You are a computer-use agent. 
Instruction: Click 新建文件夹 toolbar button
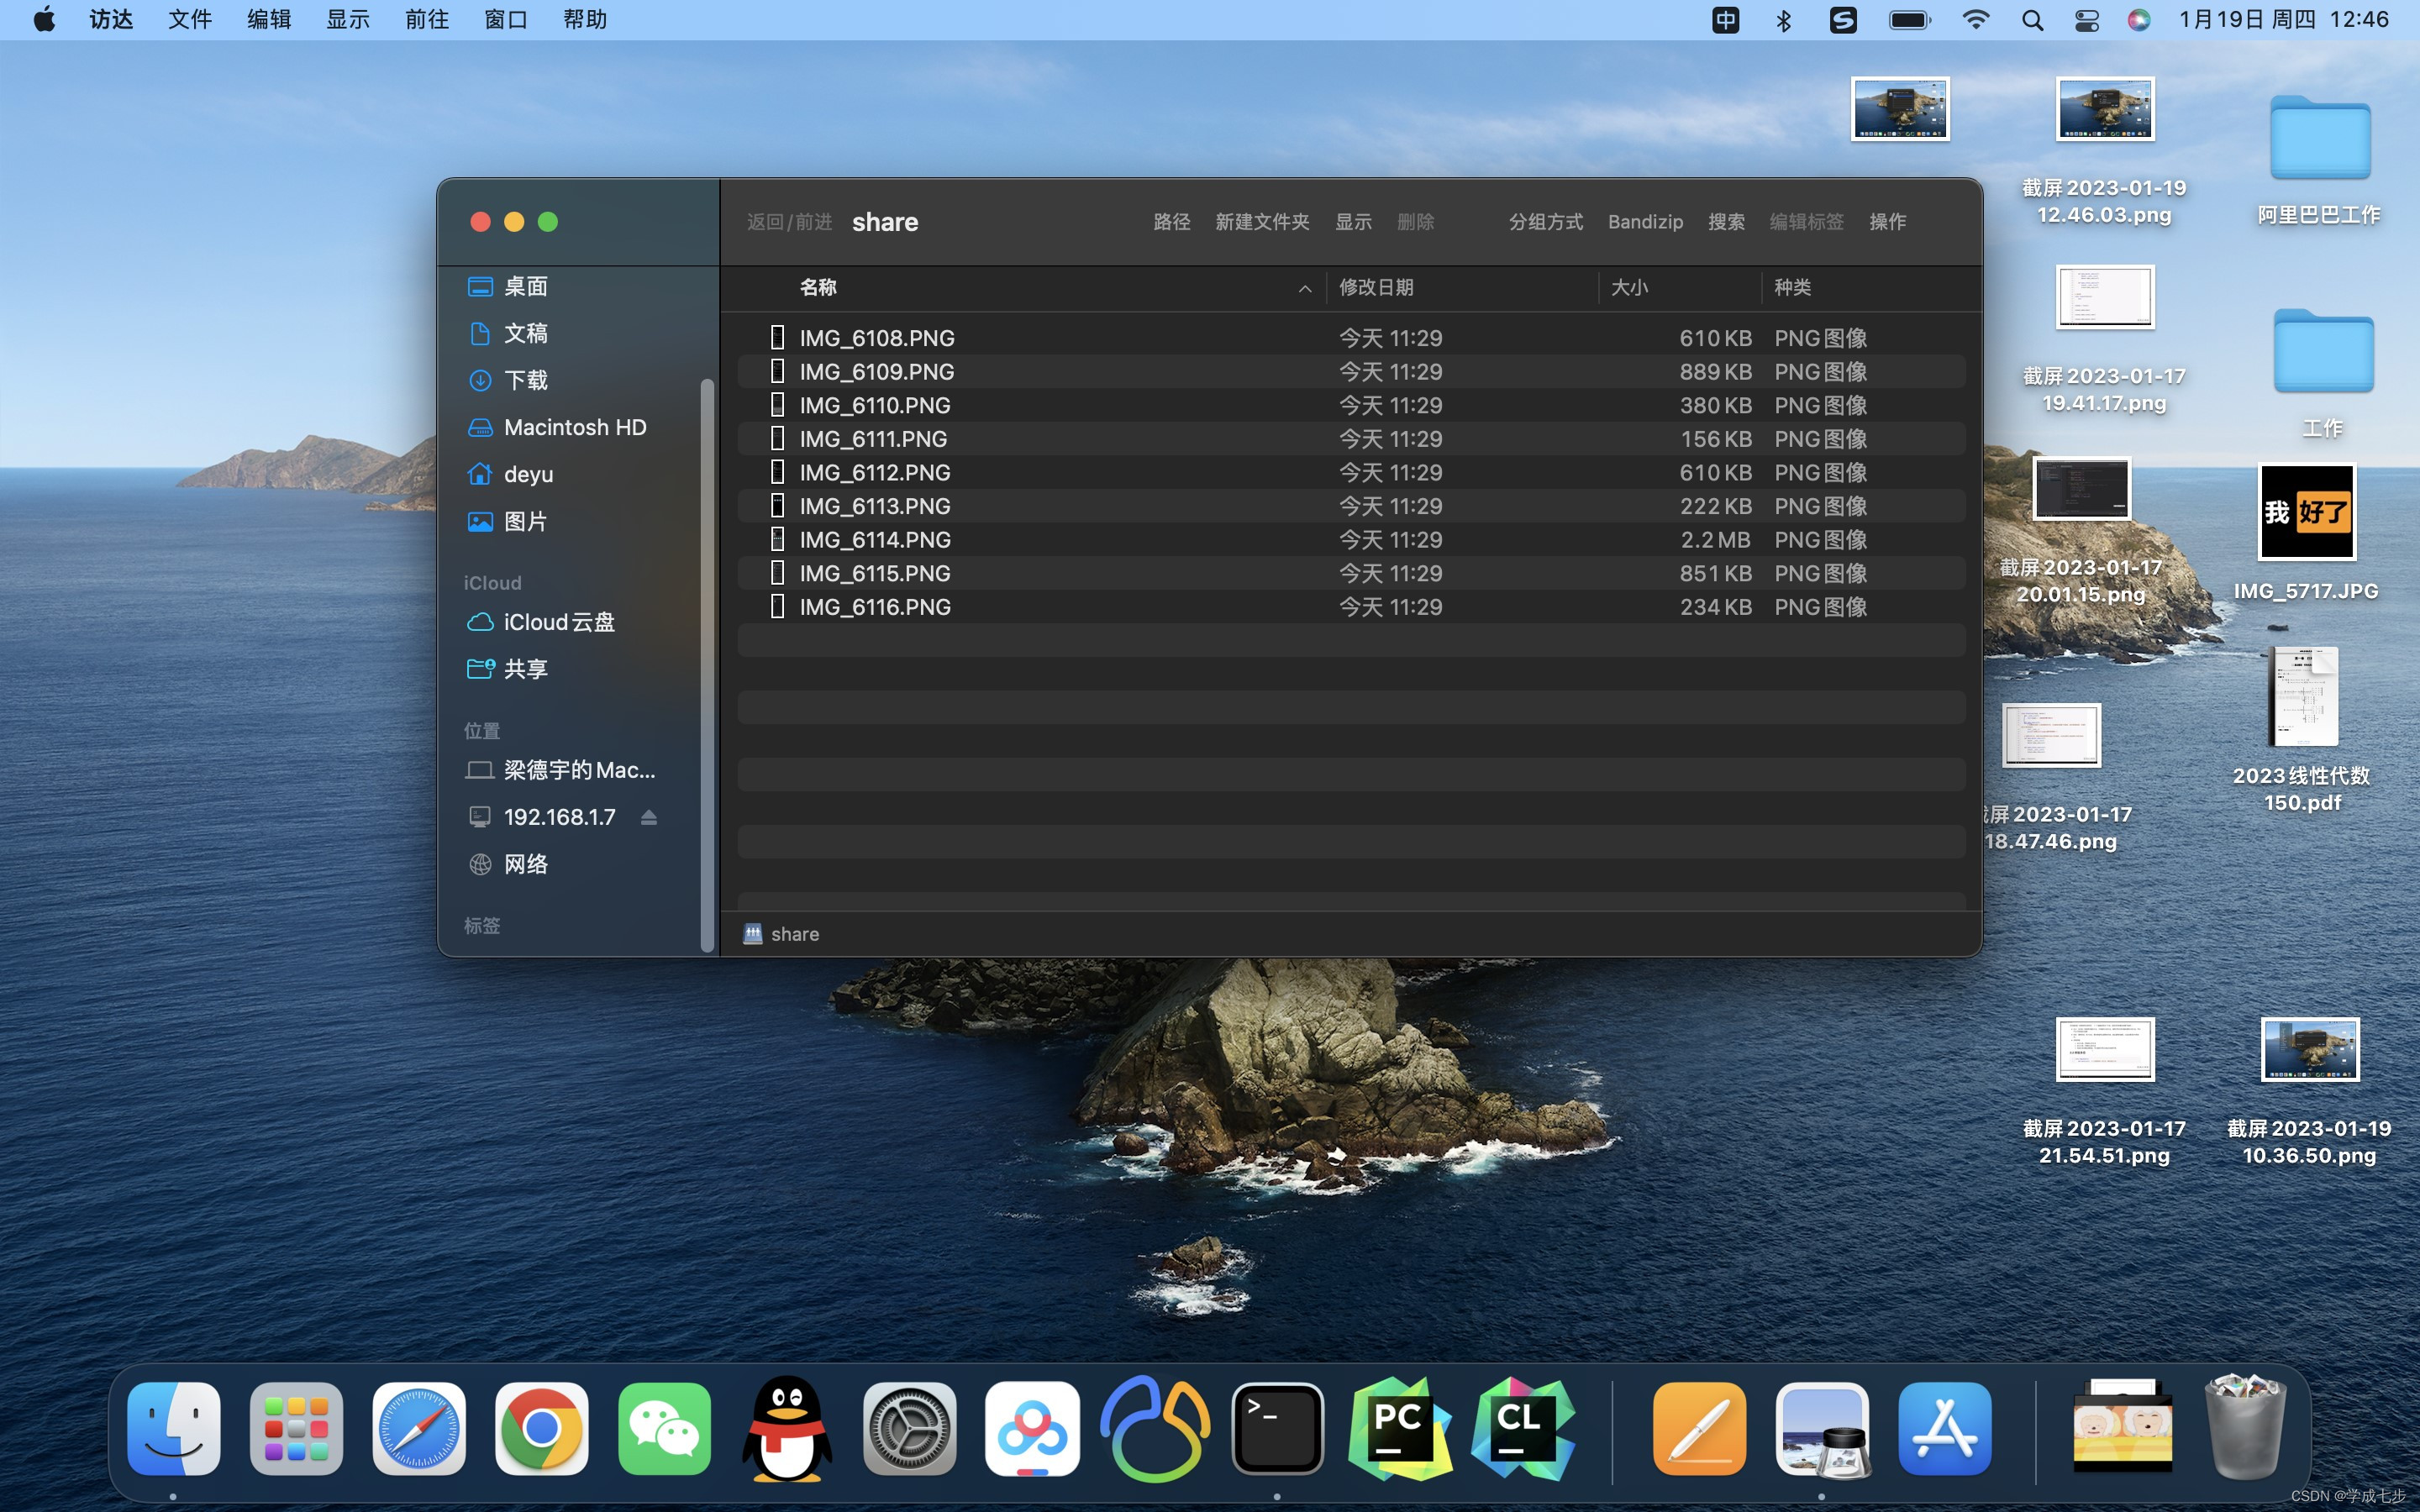1262,222
